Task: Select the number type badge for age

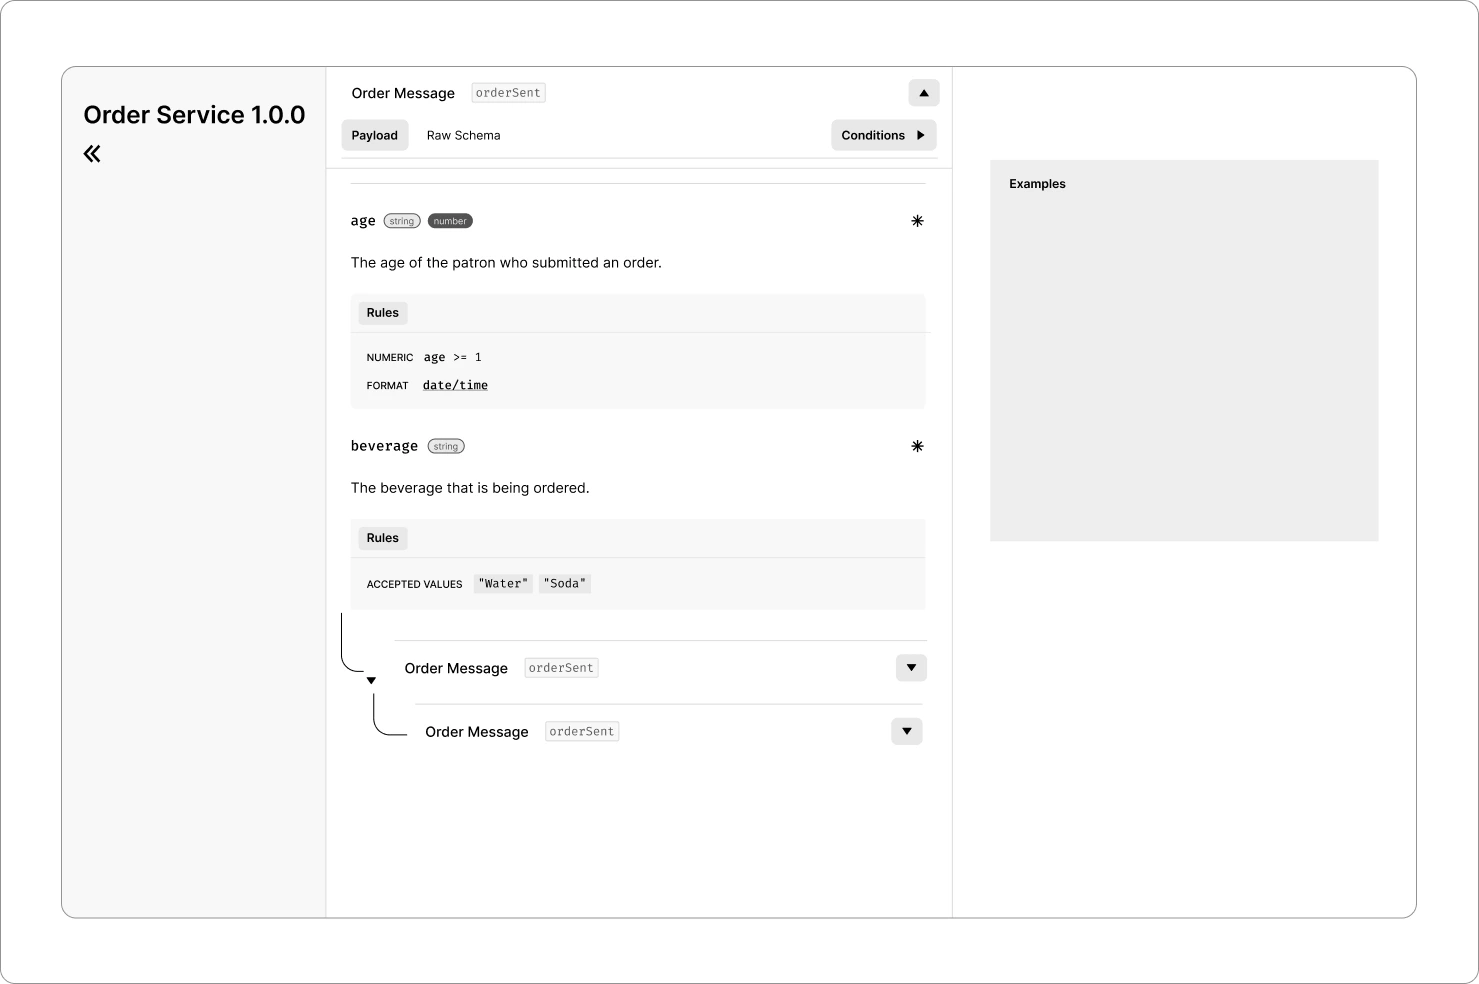Action: (450, 221)
